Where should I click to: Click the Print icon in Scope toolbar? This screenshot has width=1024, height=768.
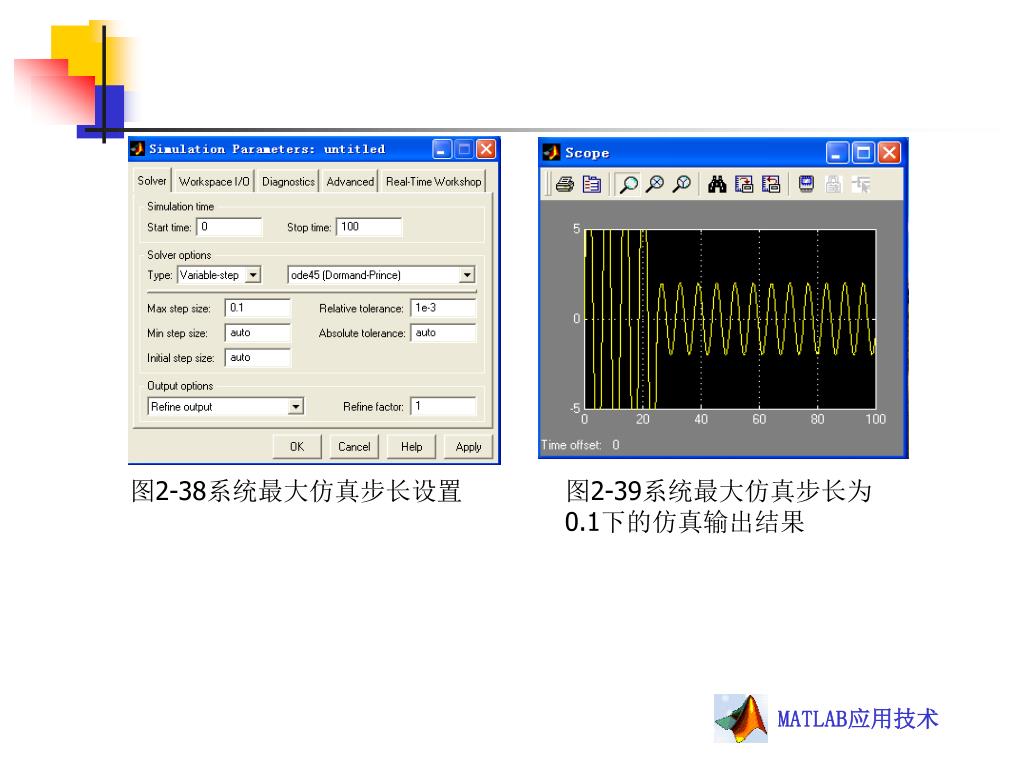click(x=565, y=185)
